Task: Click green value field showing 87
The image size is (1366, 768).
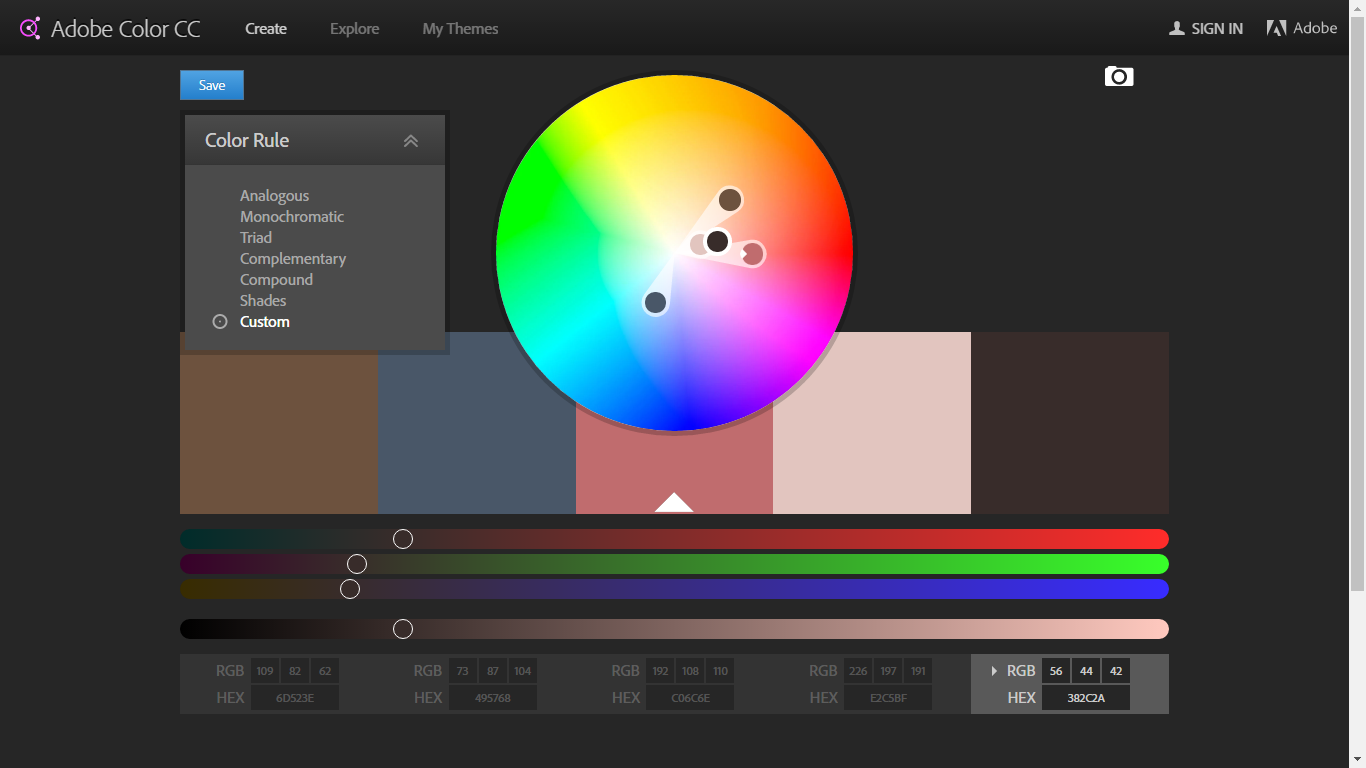Action: pos(493,671)
